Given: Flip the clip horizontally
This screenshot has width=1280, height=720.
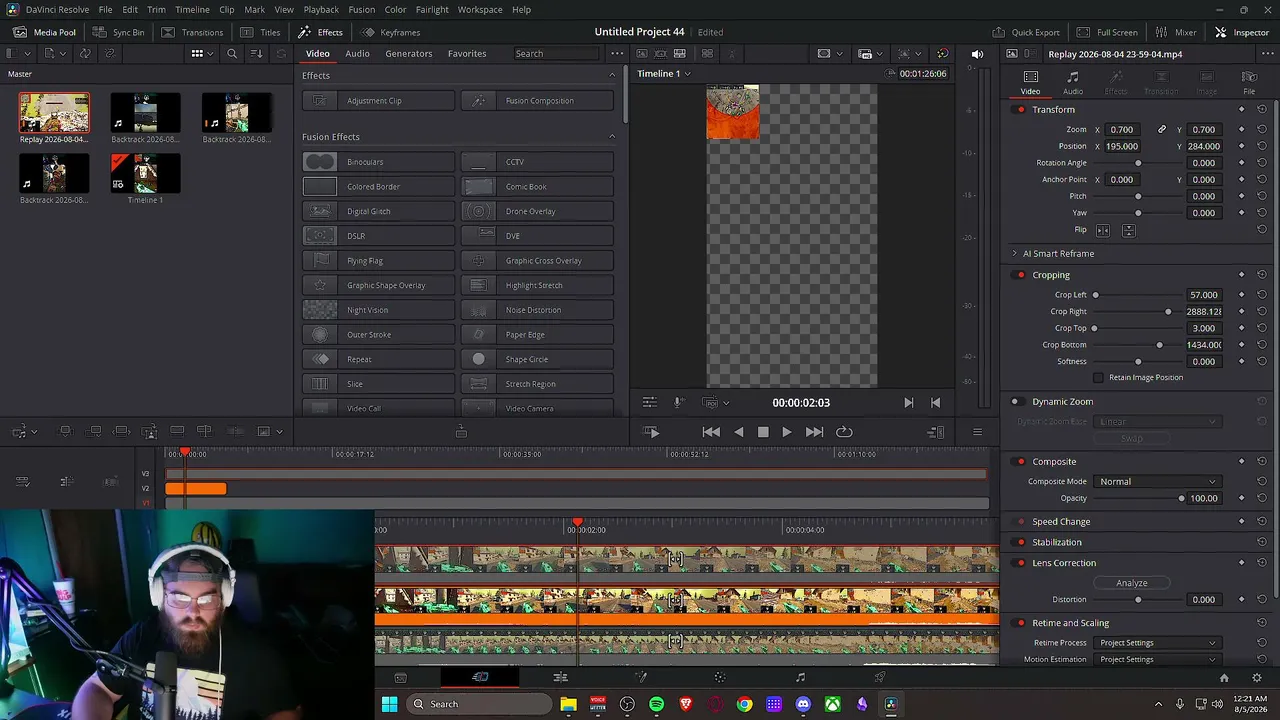Looking at the screenshot, I should [1103, 230].
